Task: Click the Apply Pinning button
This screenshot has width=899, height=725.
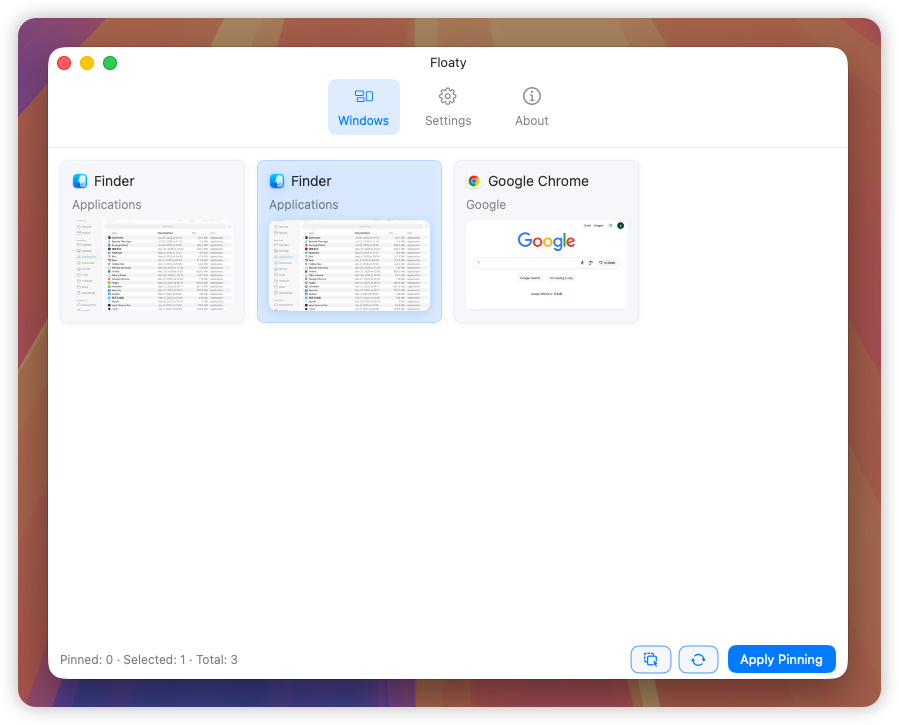Action: point(781,659)
